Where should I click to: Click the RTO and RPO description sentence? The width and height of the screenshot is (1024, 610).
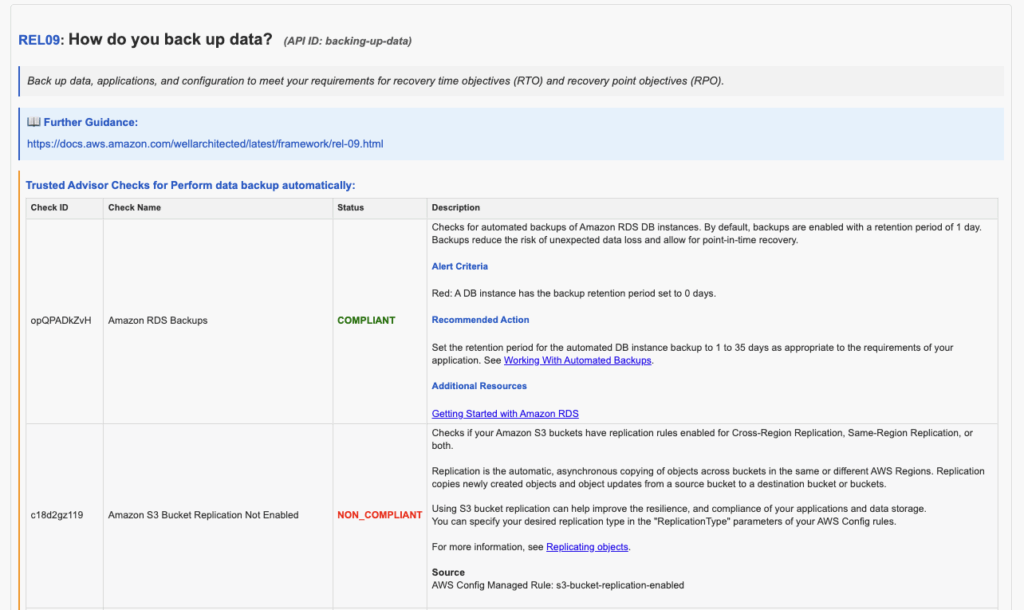376,81
